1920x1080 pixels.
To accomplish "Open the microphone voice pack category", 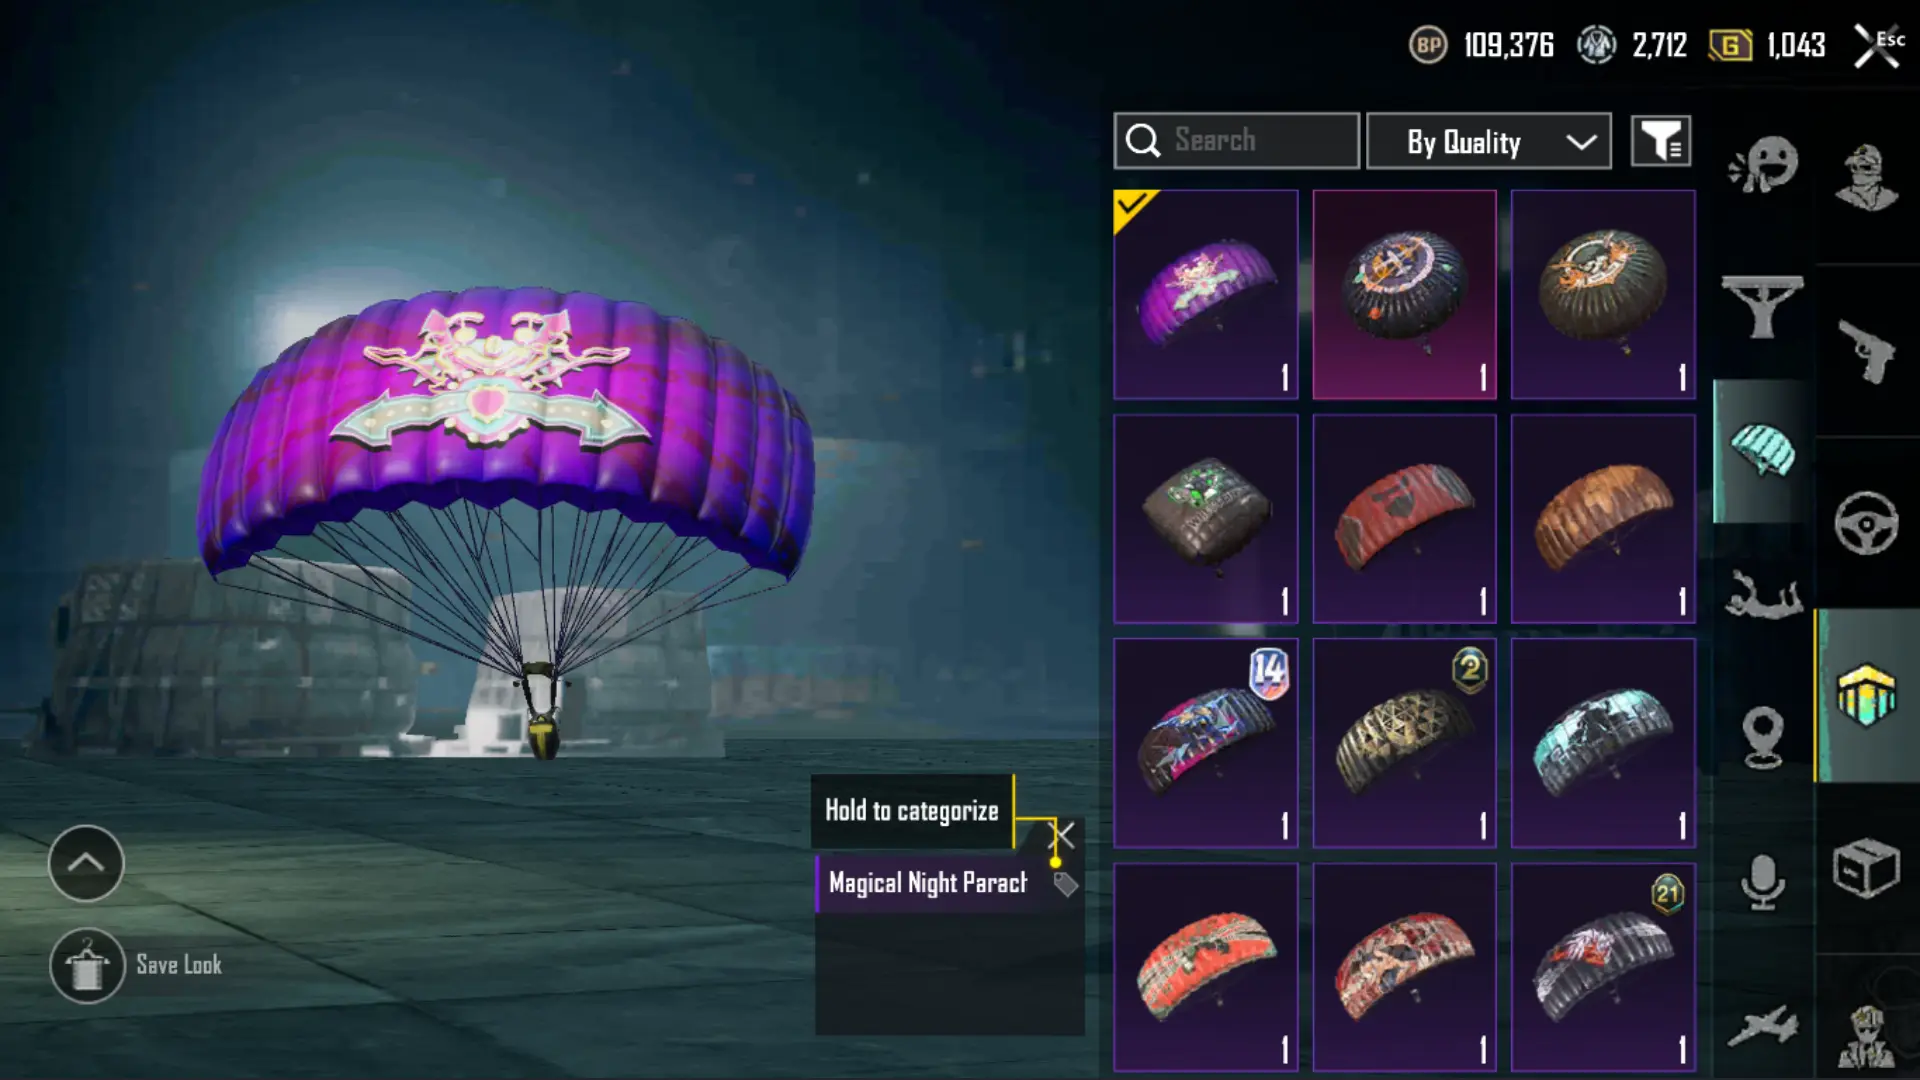I will [x=1763, y=882].
